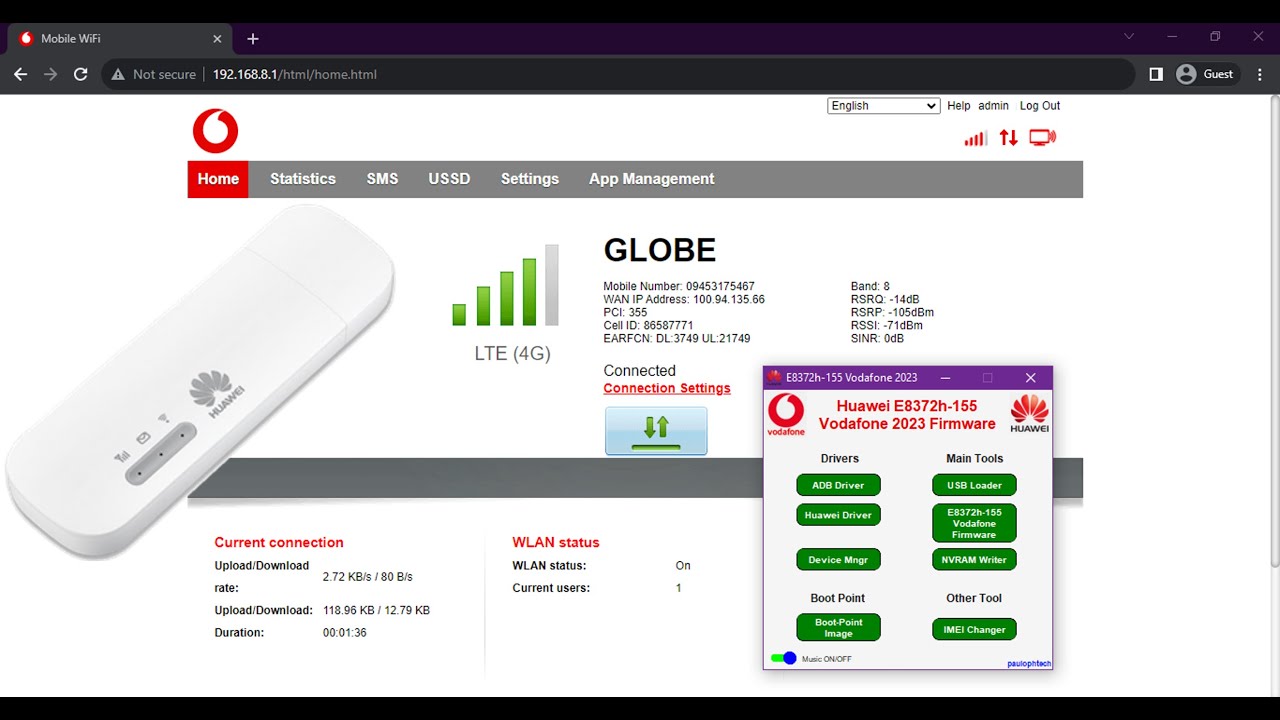Click the red signal strength icon
The width and height of the screenshot is (1280, 720).
(x=975, y=138)
